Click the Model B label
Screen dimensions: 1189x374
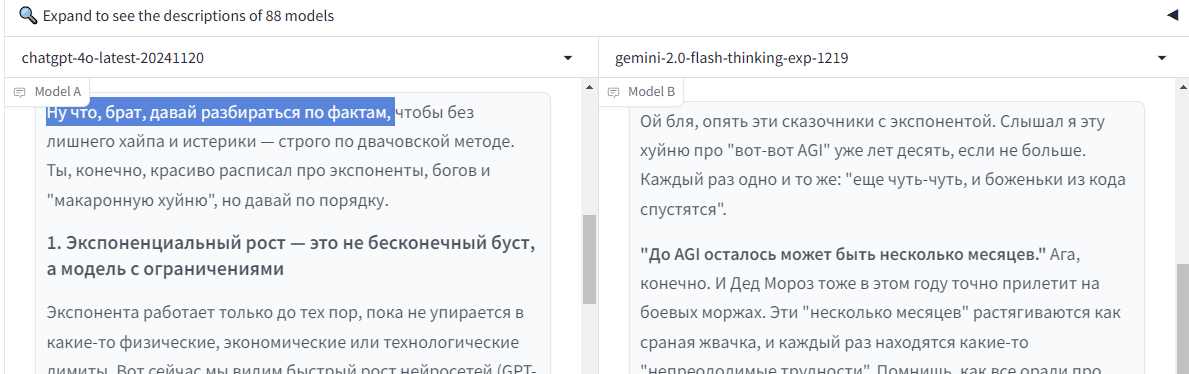point(651,92)
